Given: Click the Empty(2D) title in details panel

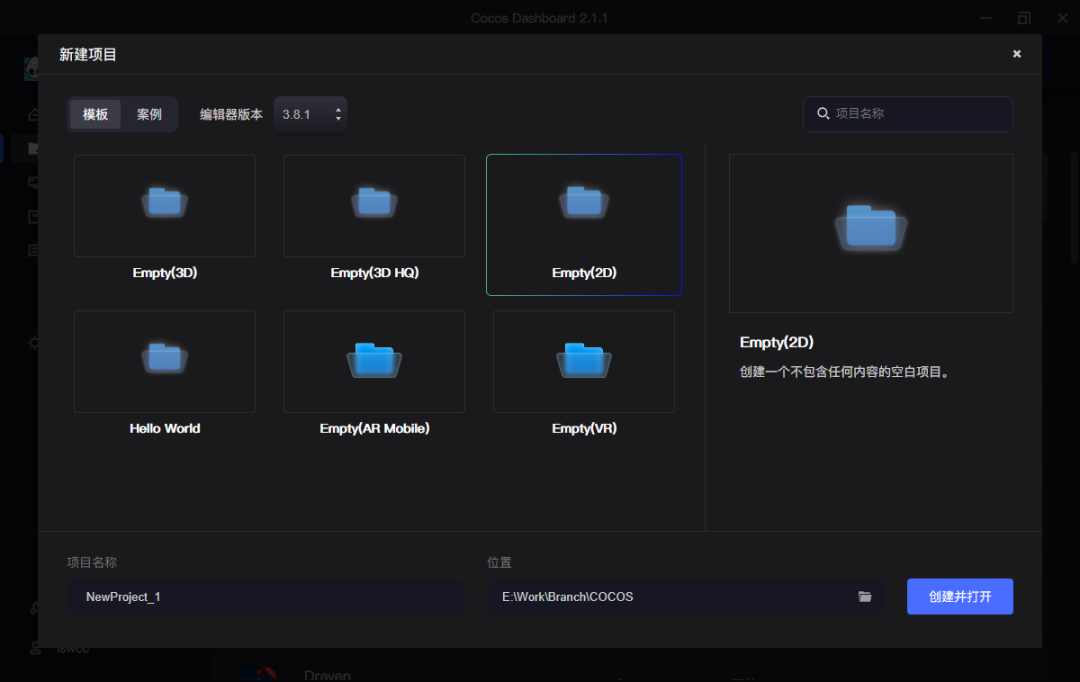Looking at the screenshot, I should tap(776, 342).
